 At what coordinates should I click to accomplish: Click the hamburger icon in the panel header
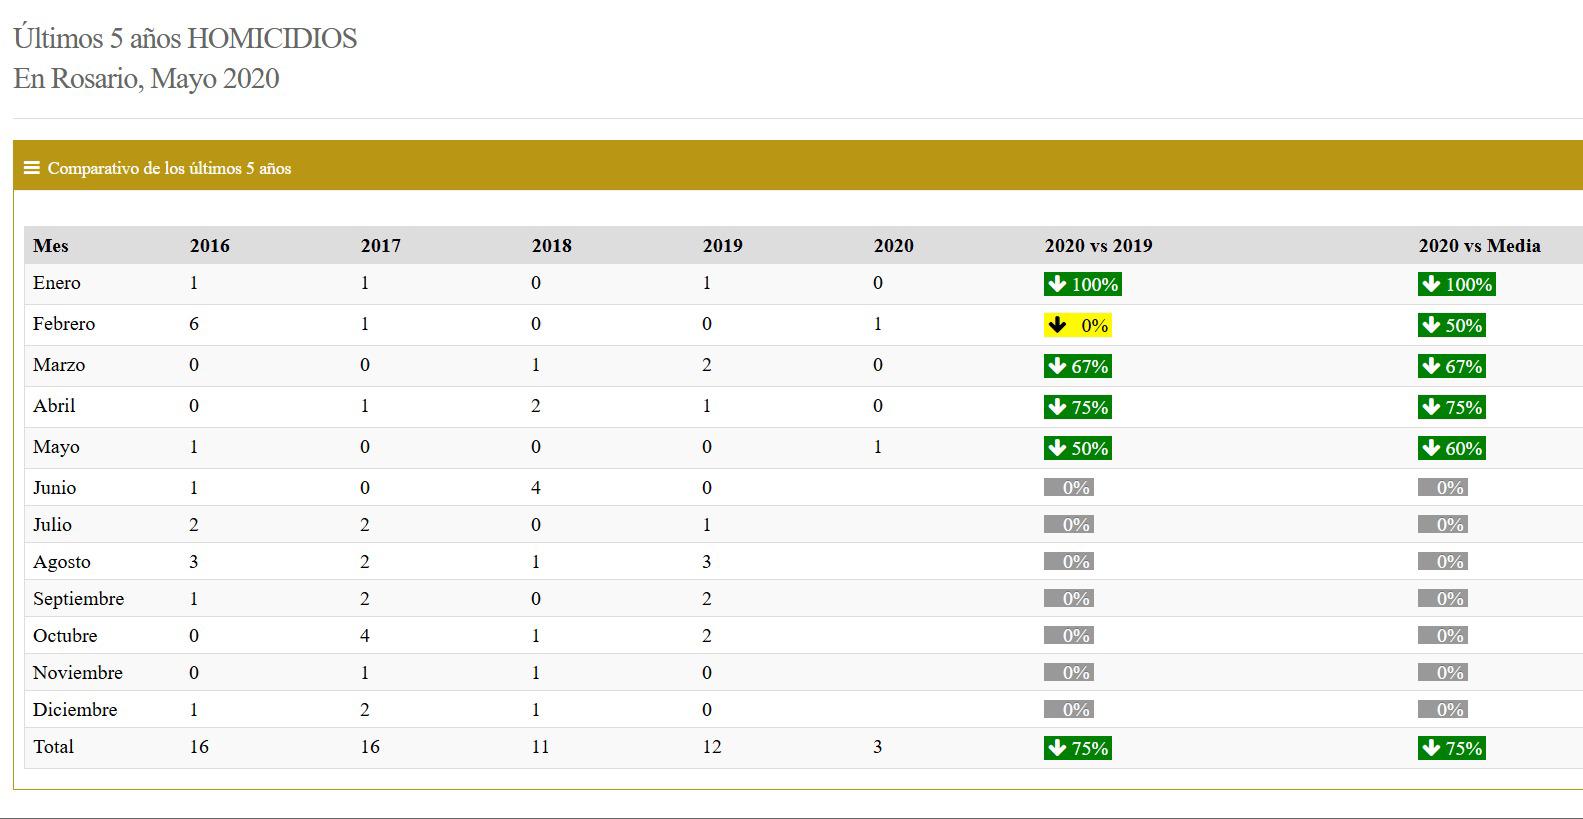pos(31,168)
